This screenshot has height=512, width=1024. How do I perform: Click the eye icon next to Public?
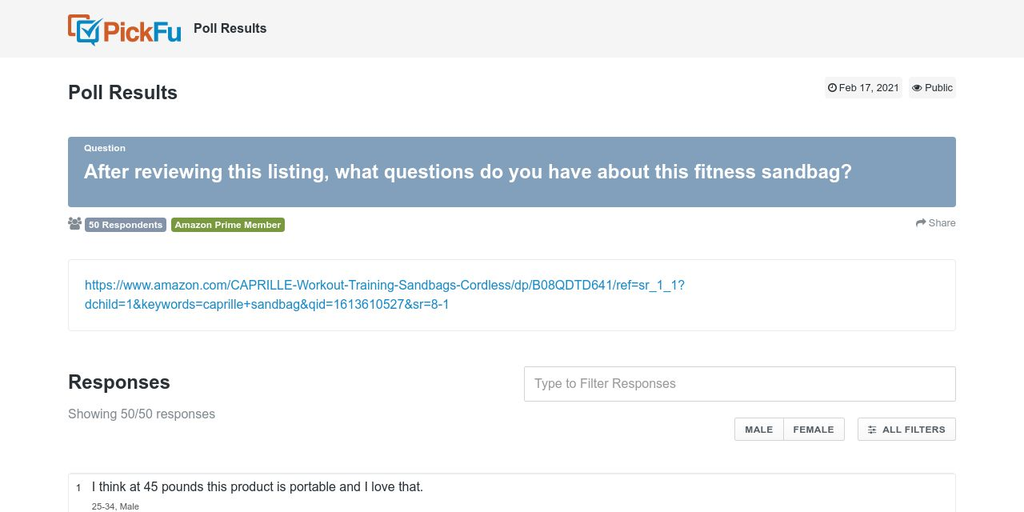click(x=917, y=88)
